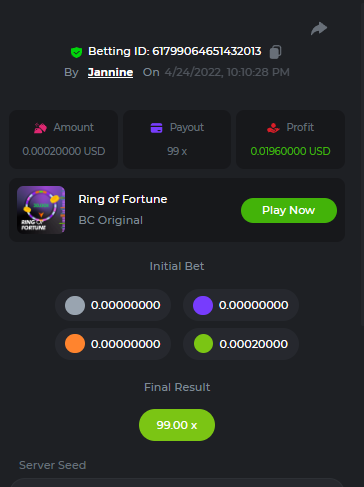This screenshot has height=487, width=364.
Task: Click the share arrow icon
Action: (319, 28)
